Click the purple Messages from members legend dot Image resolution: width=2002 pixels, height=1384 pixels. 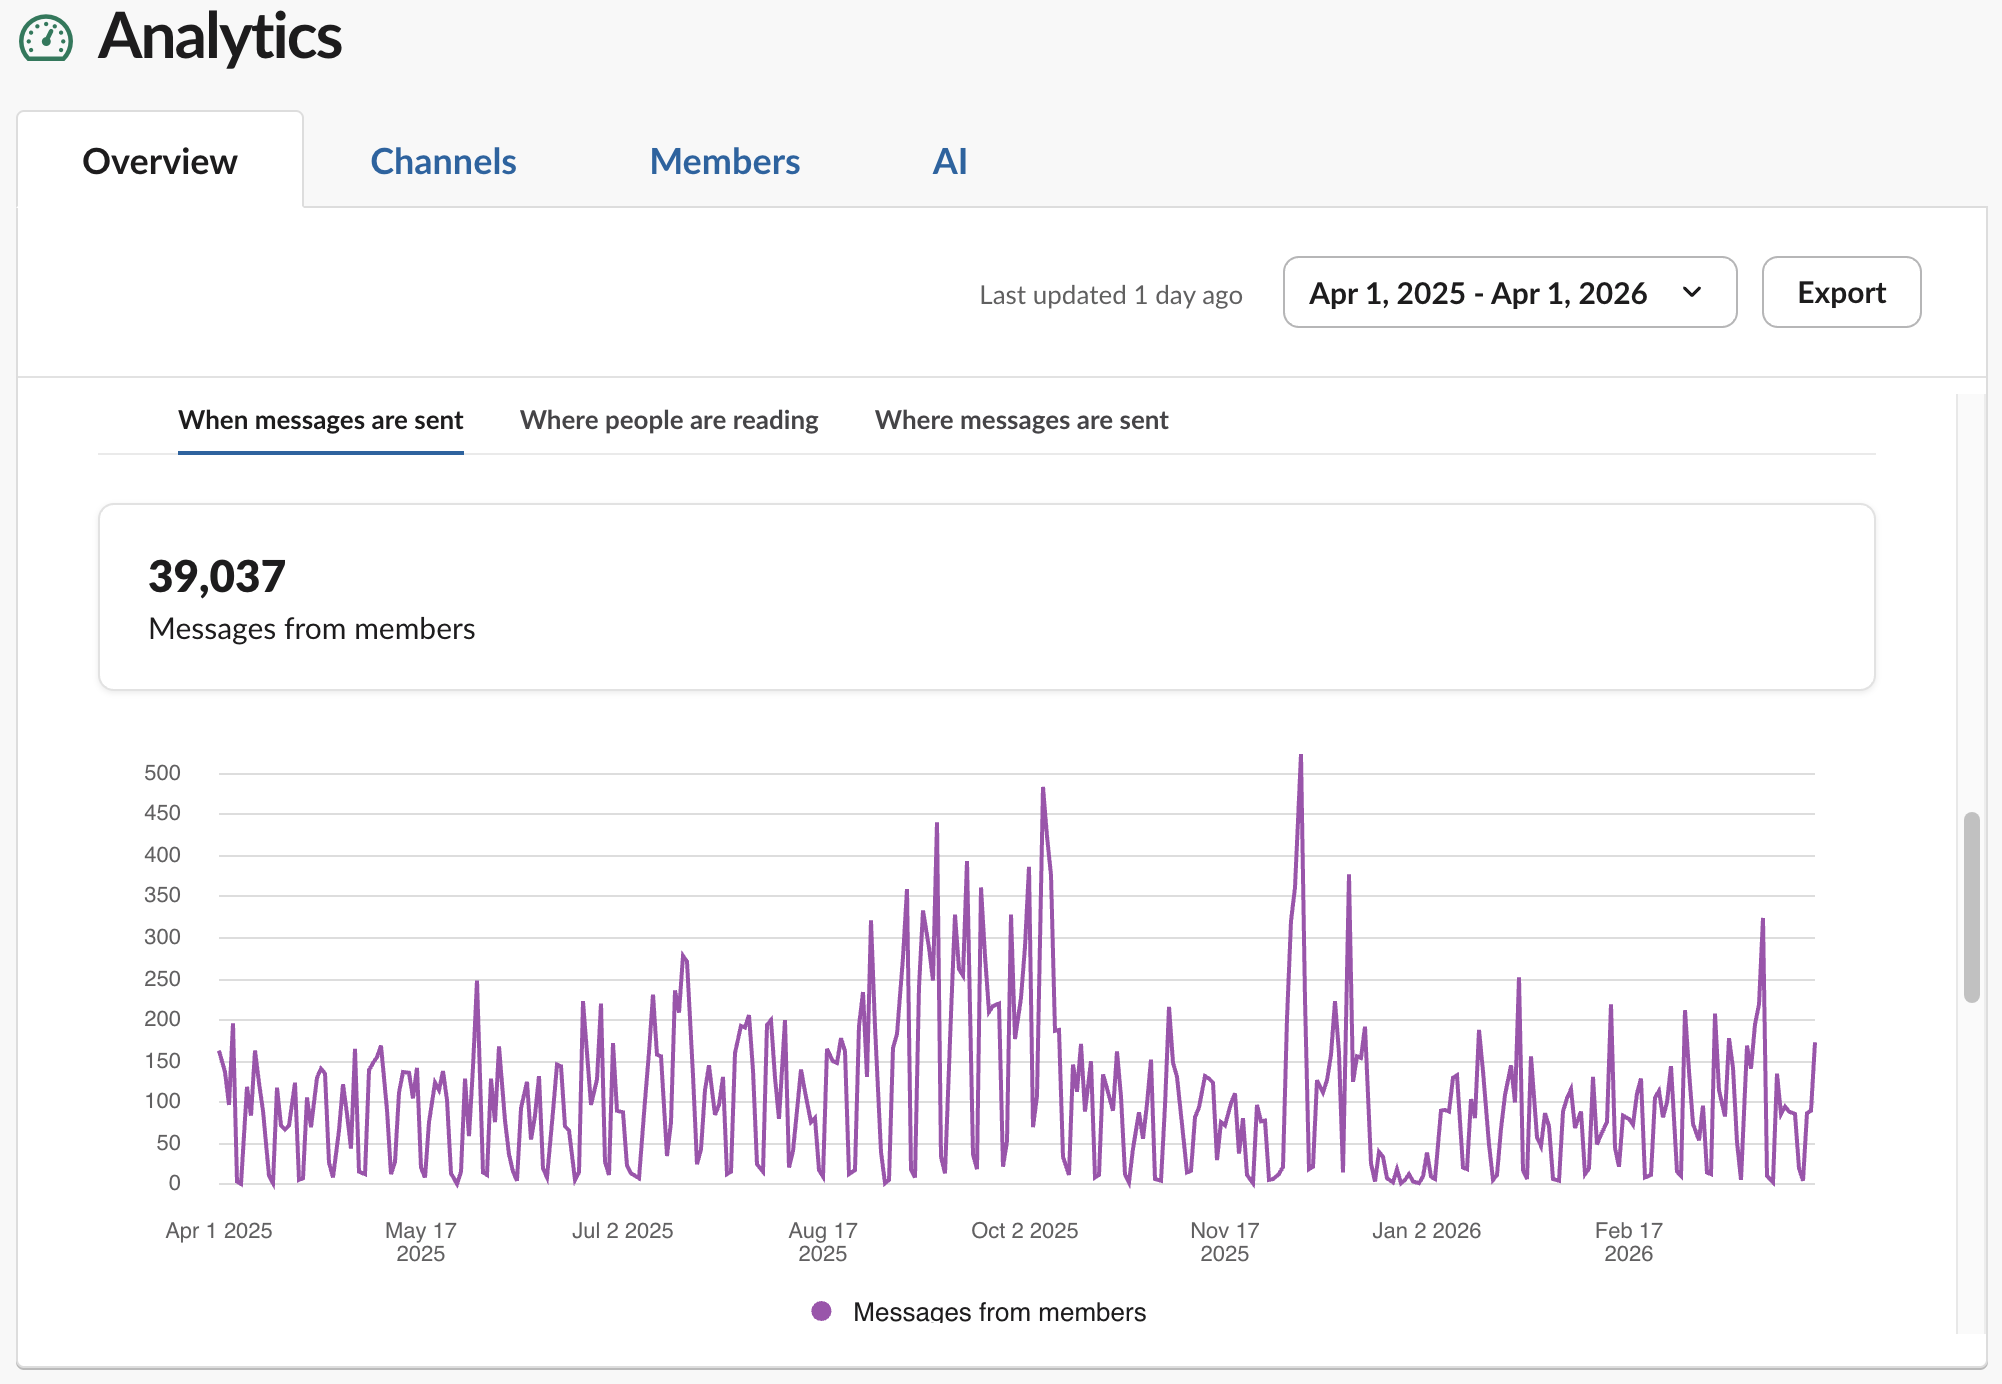click(822, 1311)
